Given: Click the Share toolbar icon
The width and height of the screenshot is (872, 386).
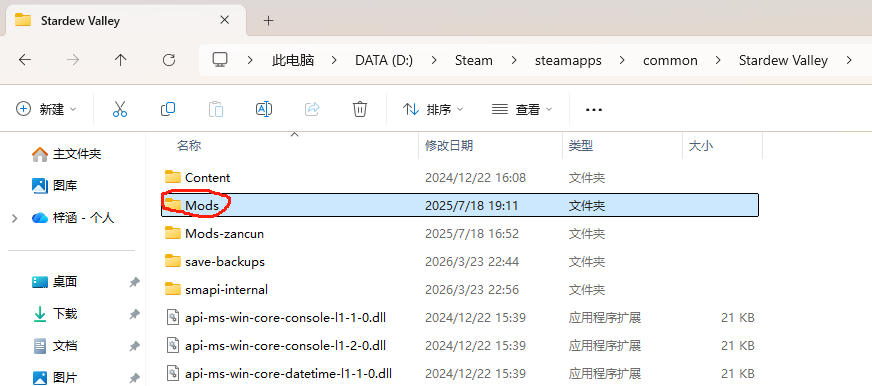Looking at the screenshot, I should pos(312,109).
